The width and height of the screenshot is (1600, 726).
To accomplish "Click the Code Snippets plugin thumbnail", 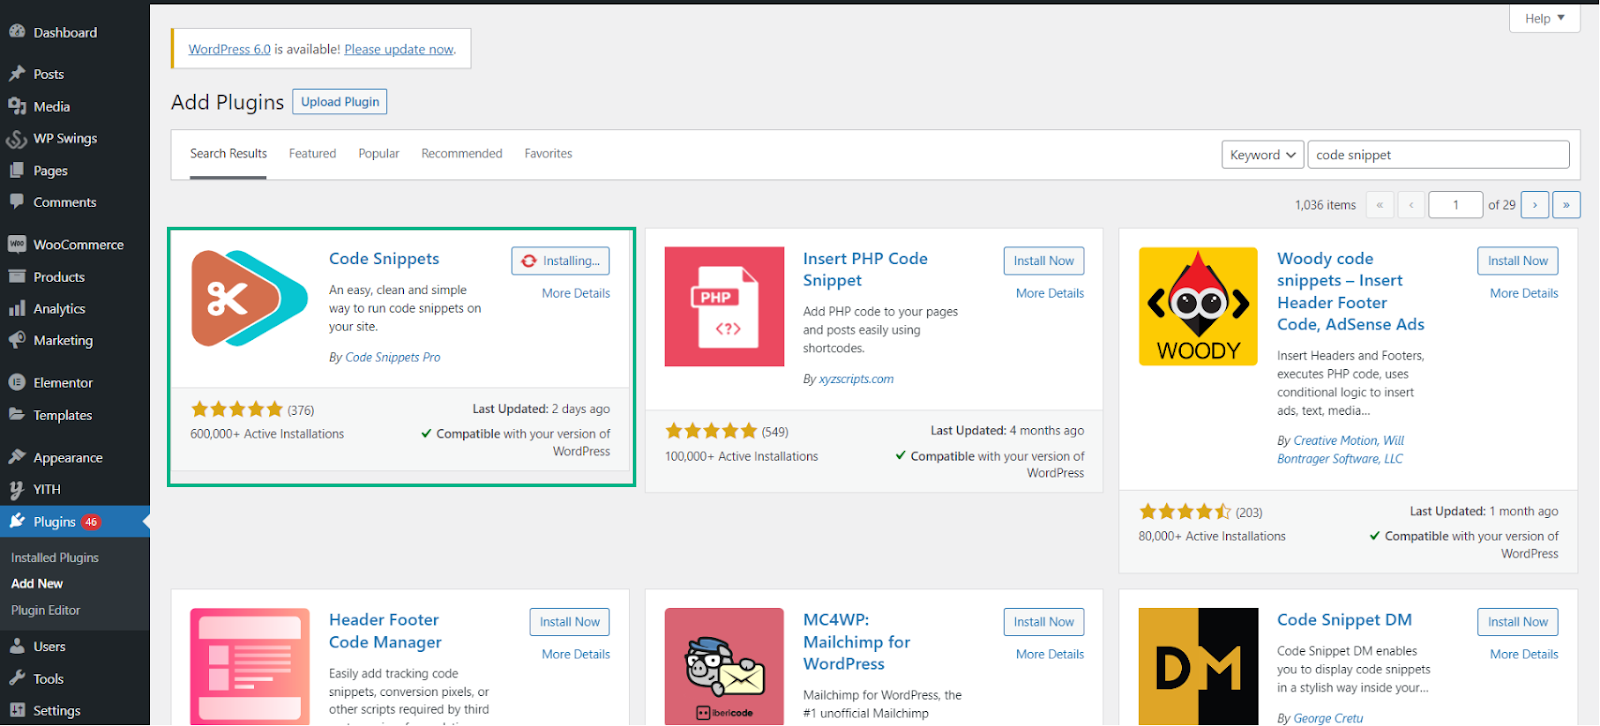I will tap(250, 299).
